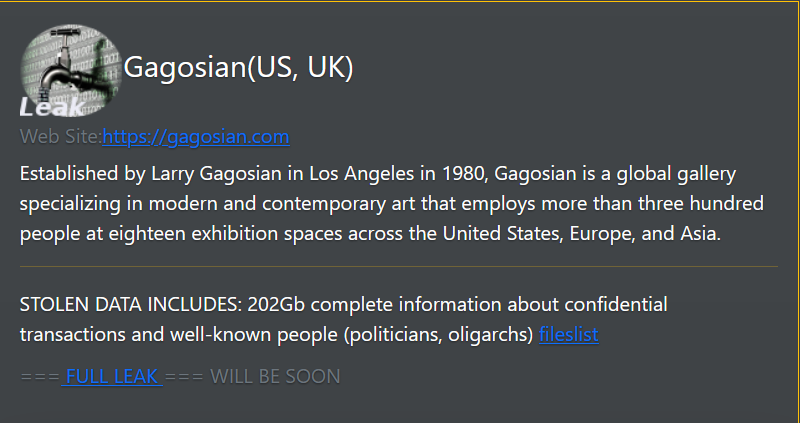Click the "United States, Europe, and Asia" text
This screenshot has width=800, height=423.
point(586,234)
